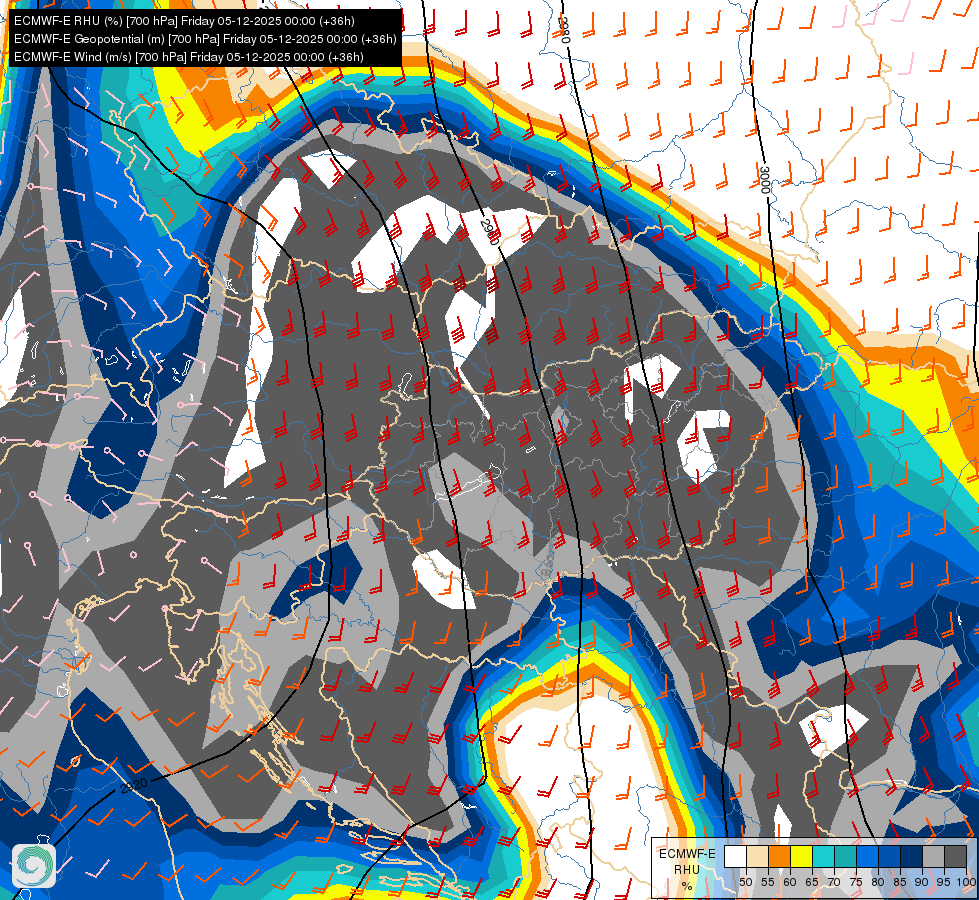Click the legend tick label 100
This screenshot has width=979, height=900.
pyautogui.click(x=967, y=882)
